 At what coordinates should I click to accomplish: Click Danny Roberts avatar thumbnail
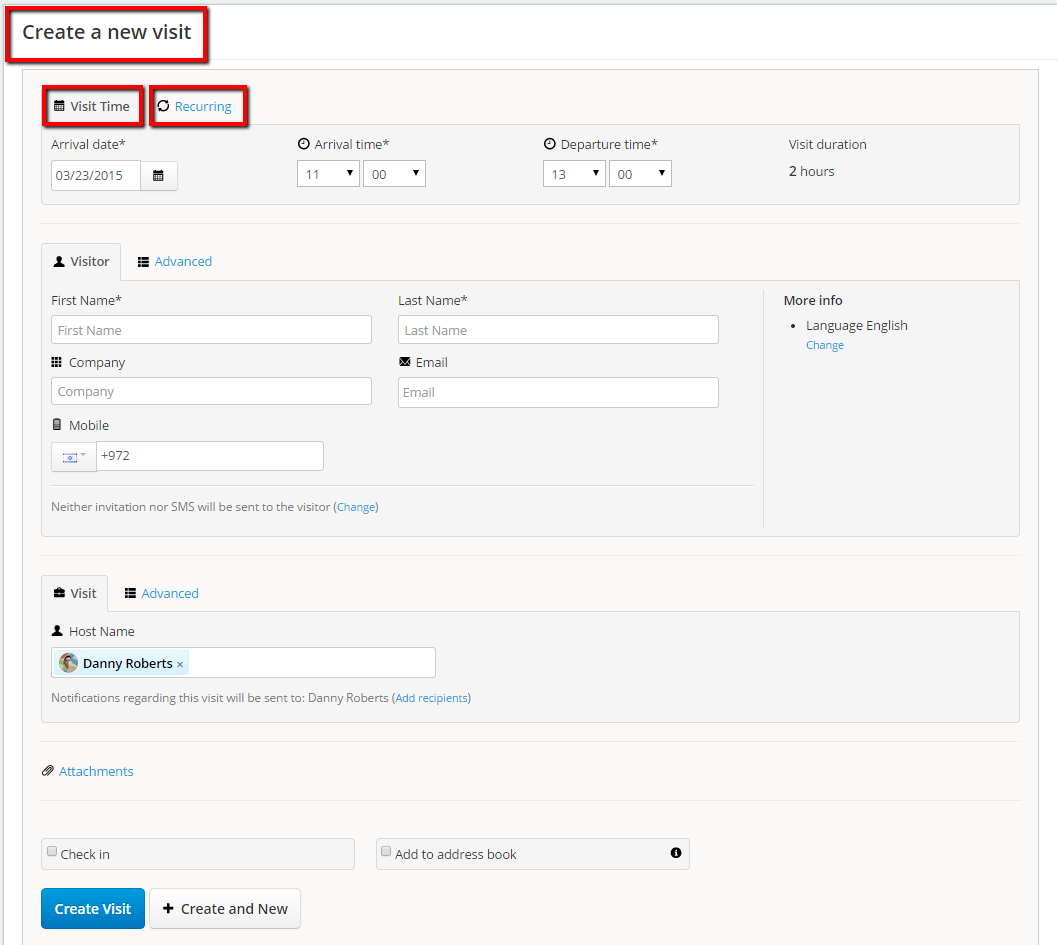tap(69, 663)
